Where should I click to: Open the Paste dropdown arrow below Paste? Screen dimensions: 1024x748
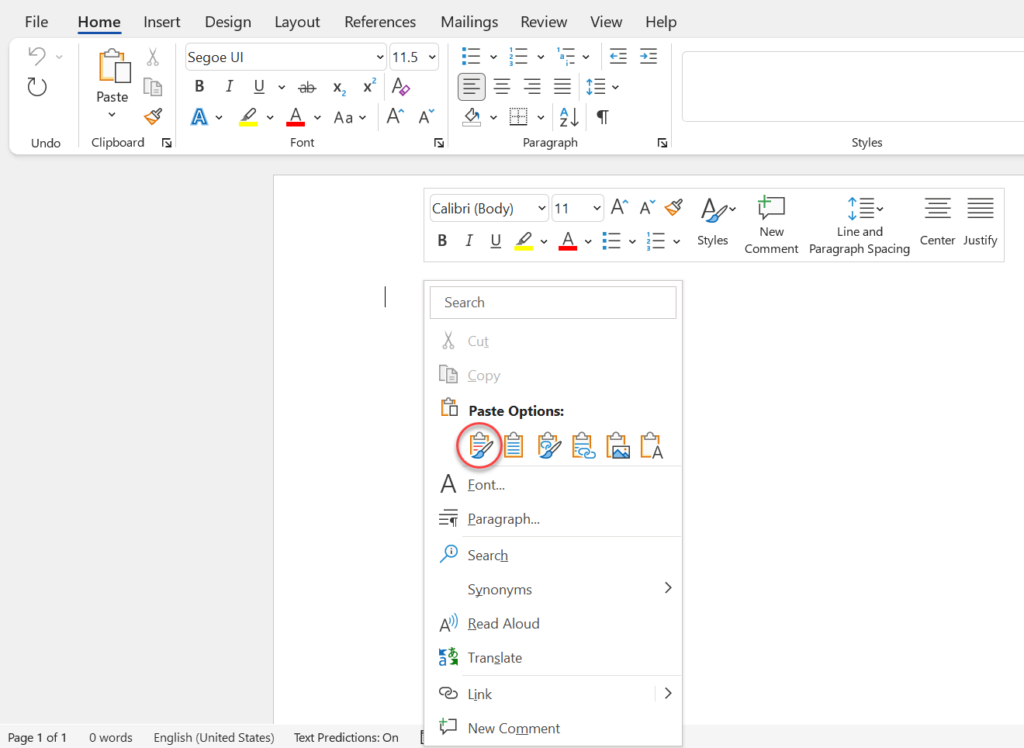[112, 115]
